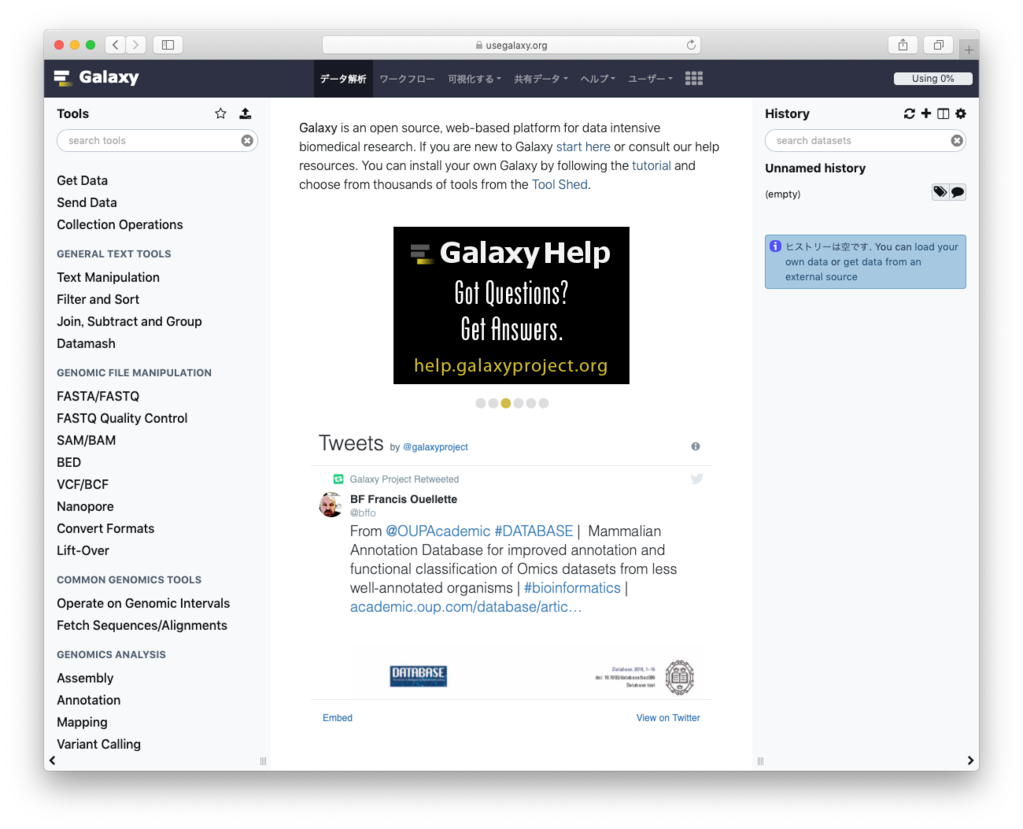Follow the tutorial link
Screen dimensions: 1023x829
[x=651, y=166]
